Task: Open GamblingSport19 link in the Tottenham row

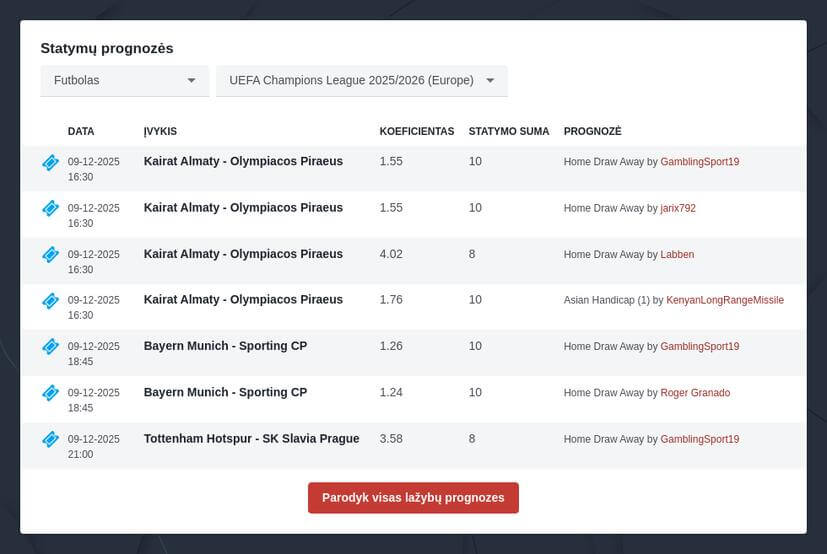Action: click(x=699, y=439)
